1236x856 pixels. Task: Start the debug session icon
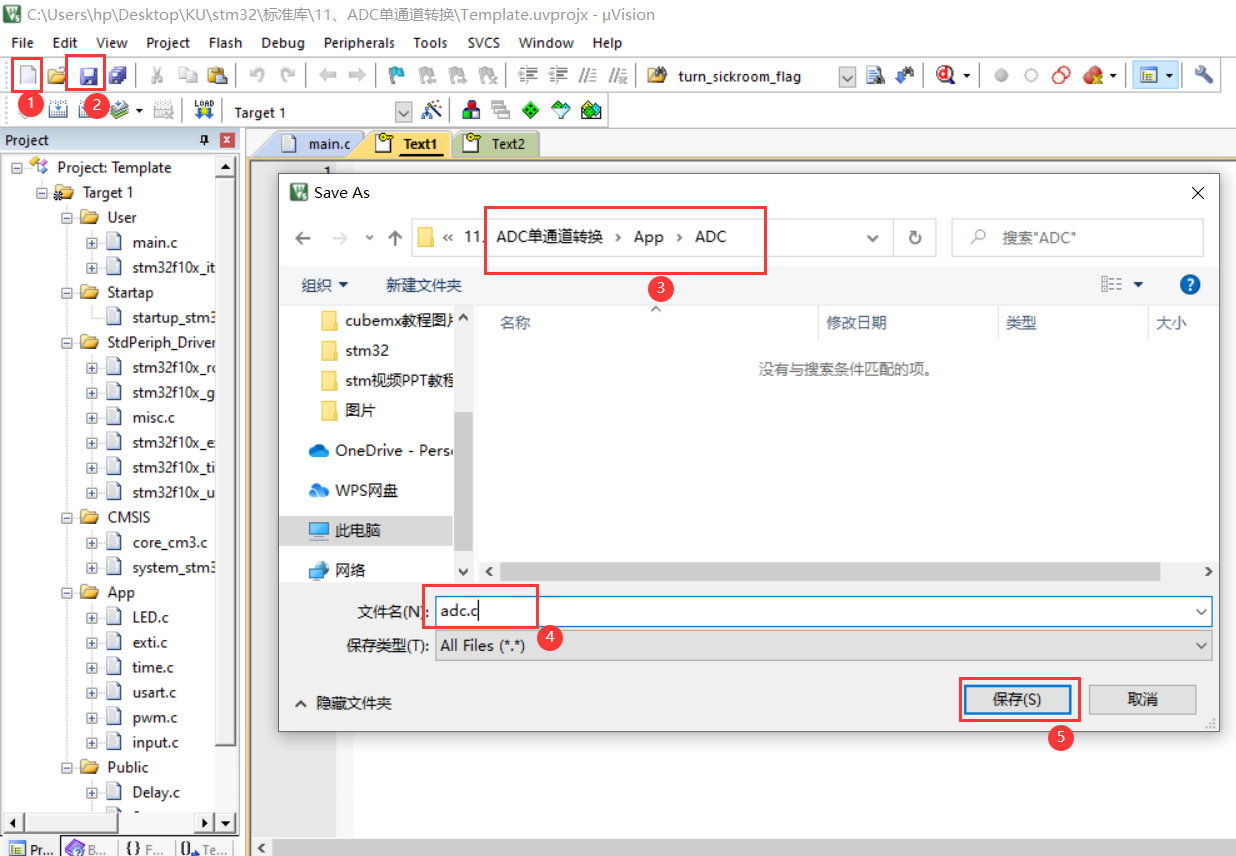click(945, 76)
